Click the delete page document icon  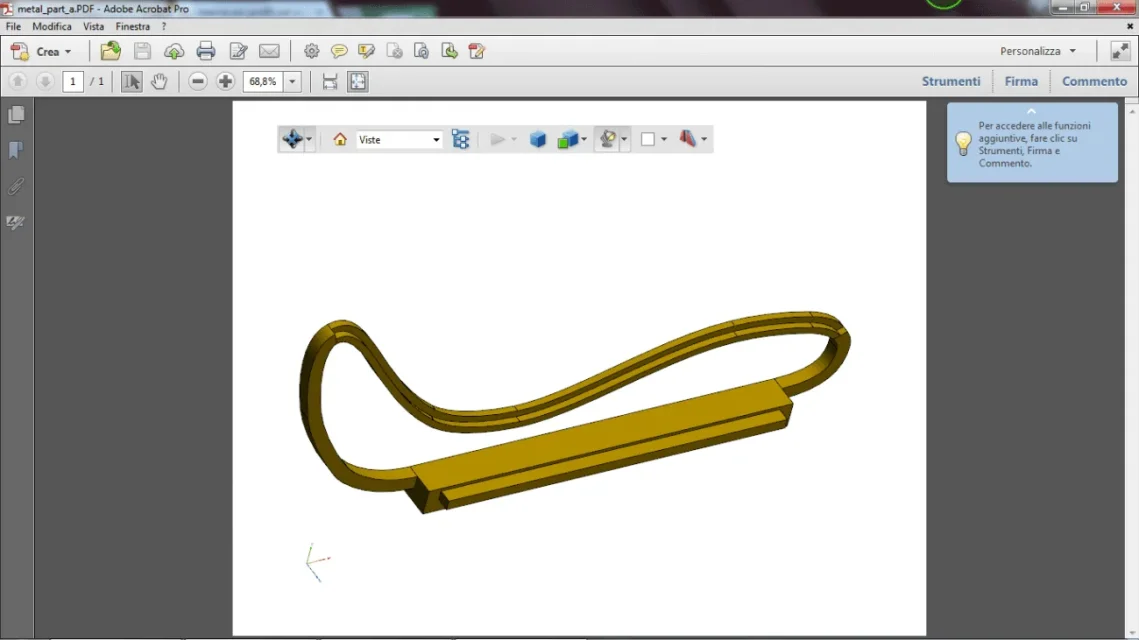point(394,51)
